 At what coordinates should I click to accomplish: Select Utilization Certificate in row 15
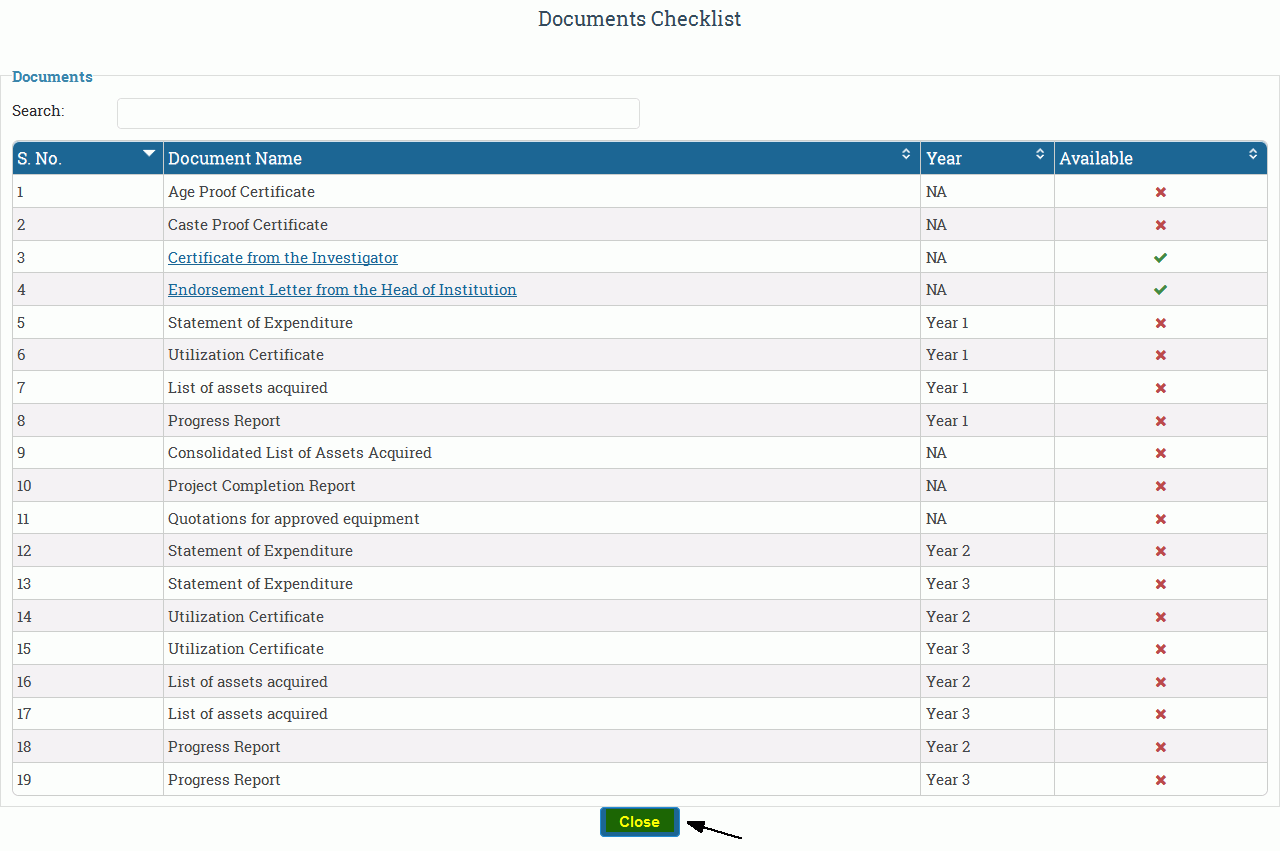[246, 649]
